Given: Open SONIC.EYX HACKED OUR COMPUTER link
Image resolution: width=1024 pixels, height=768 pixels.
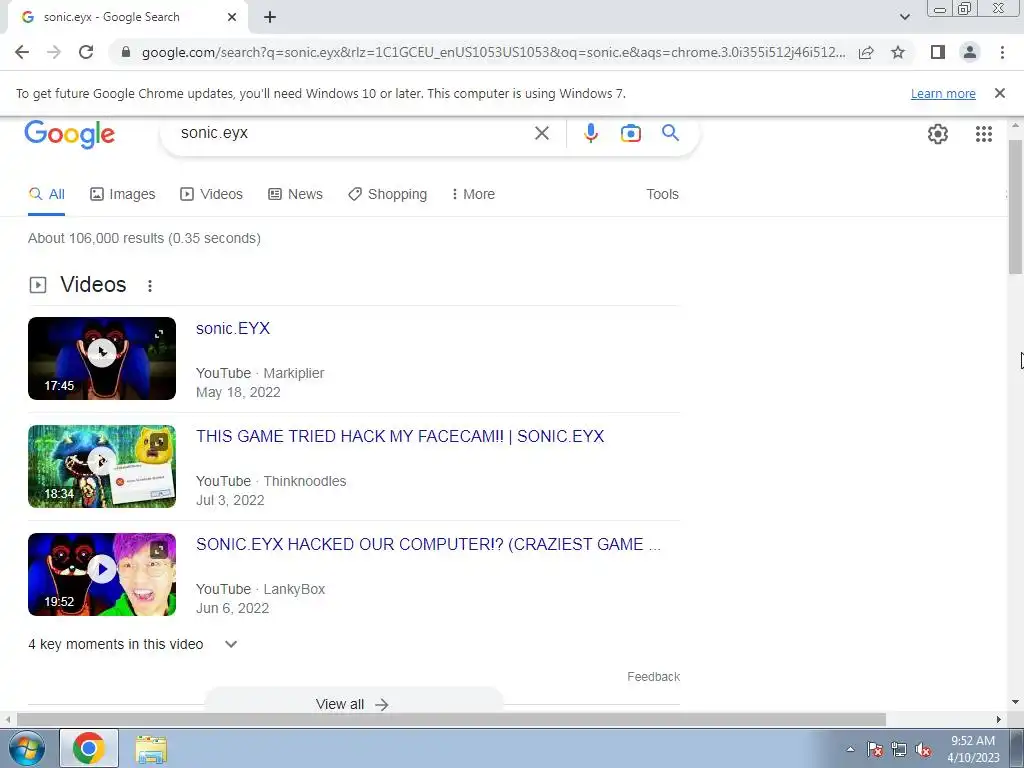Looking at the screenshot, I should click(428, 544).
